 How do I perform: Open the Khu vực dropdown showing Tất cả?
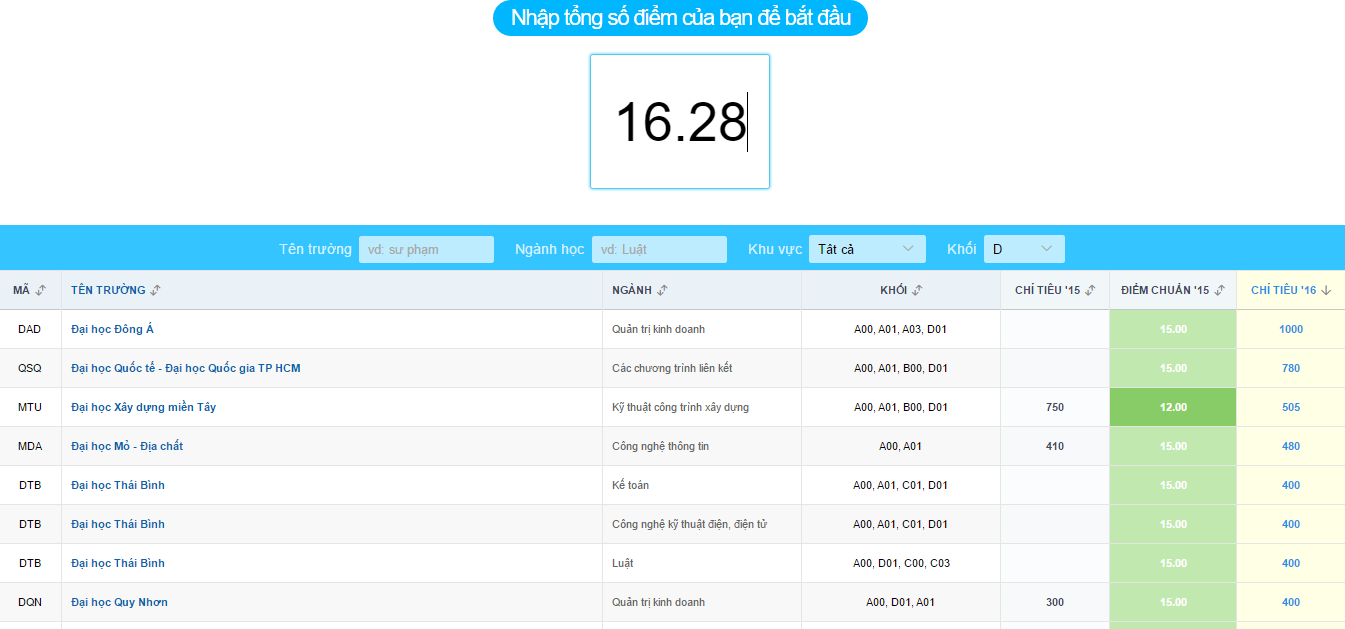tap(866, 249)
